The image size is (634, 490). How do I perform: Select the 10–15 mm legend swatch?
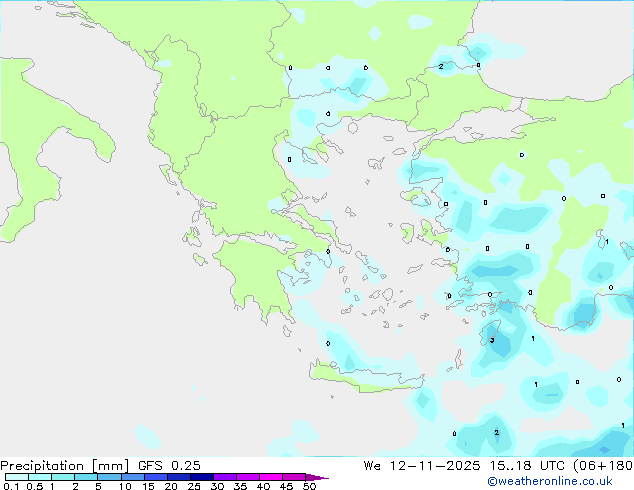132,477
